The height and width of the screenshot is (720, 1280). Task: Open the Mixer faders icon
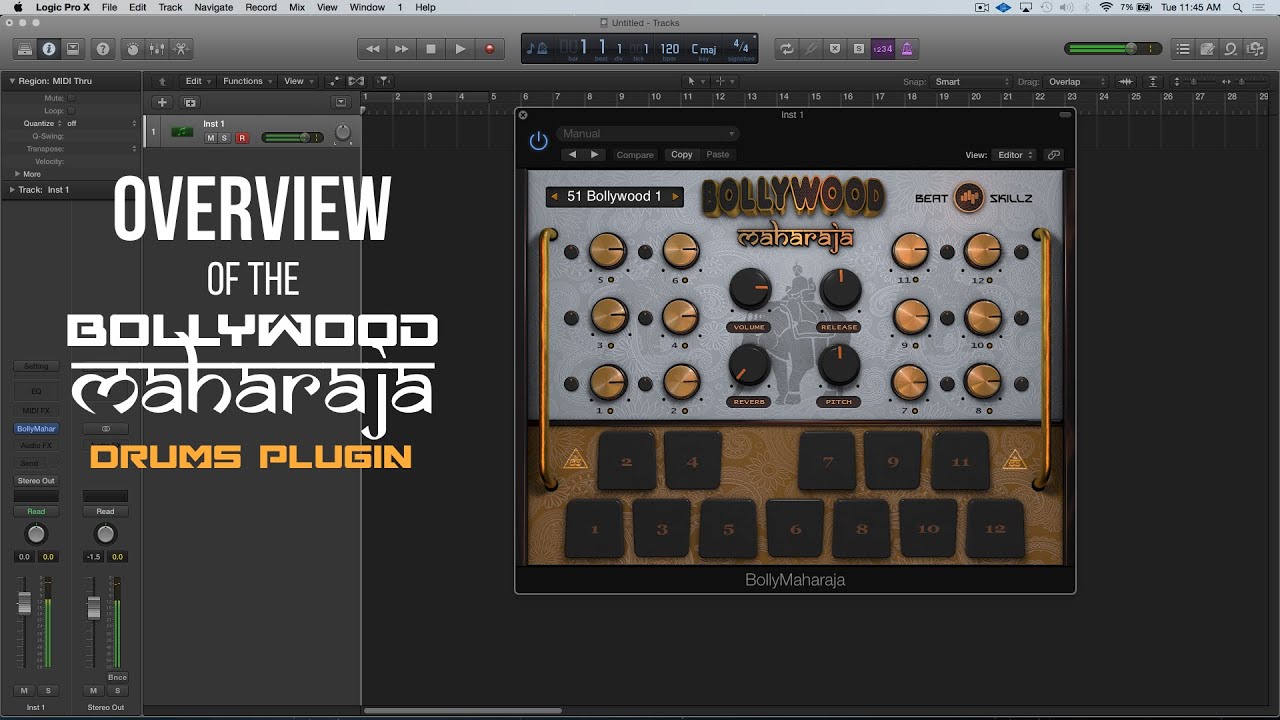point(156,48)
